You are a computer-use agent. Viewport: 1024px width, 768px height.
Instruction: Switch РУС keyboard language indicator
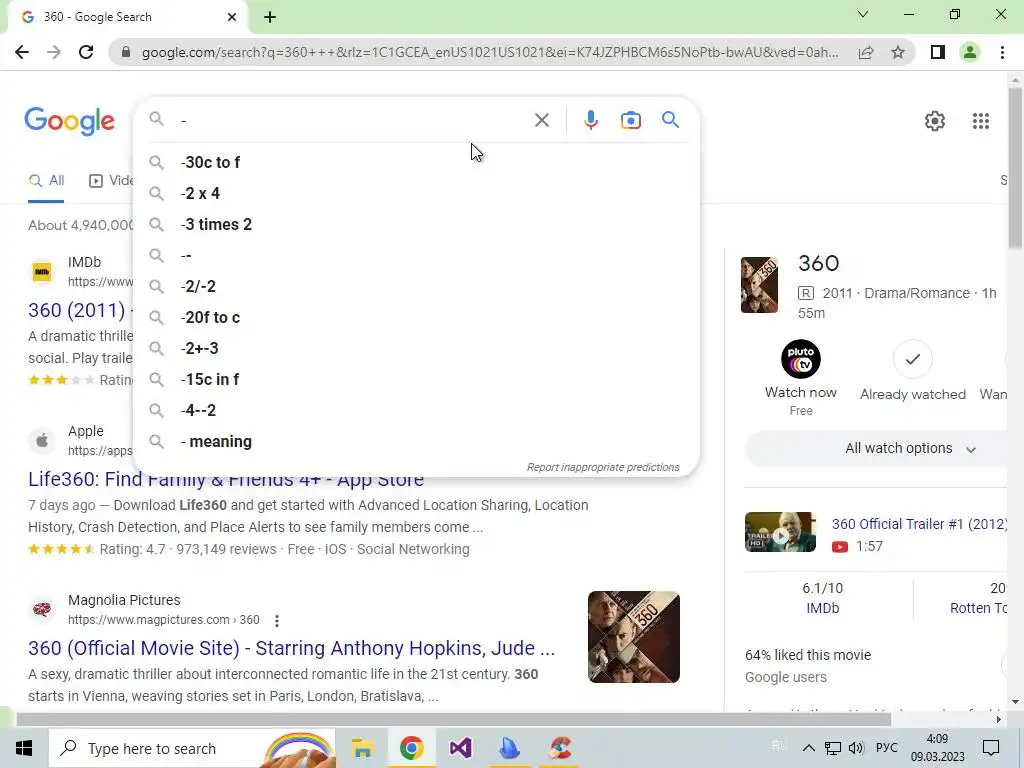click(x=886, y=748)
